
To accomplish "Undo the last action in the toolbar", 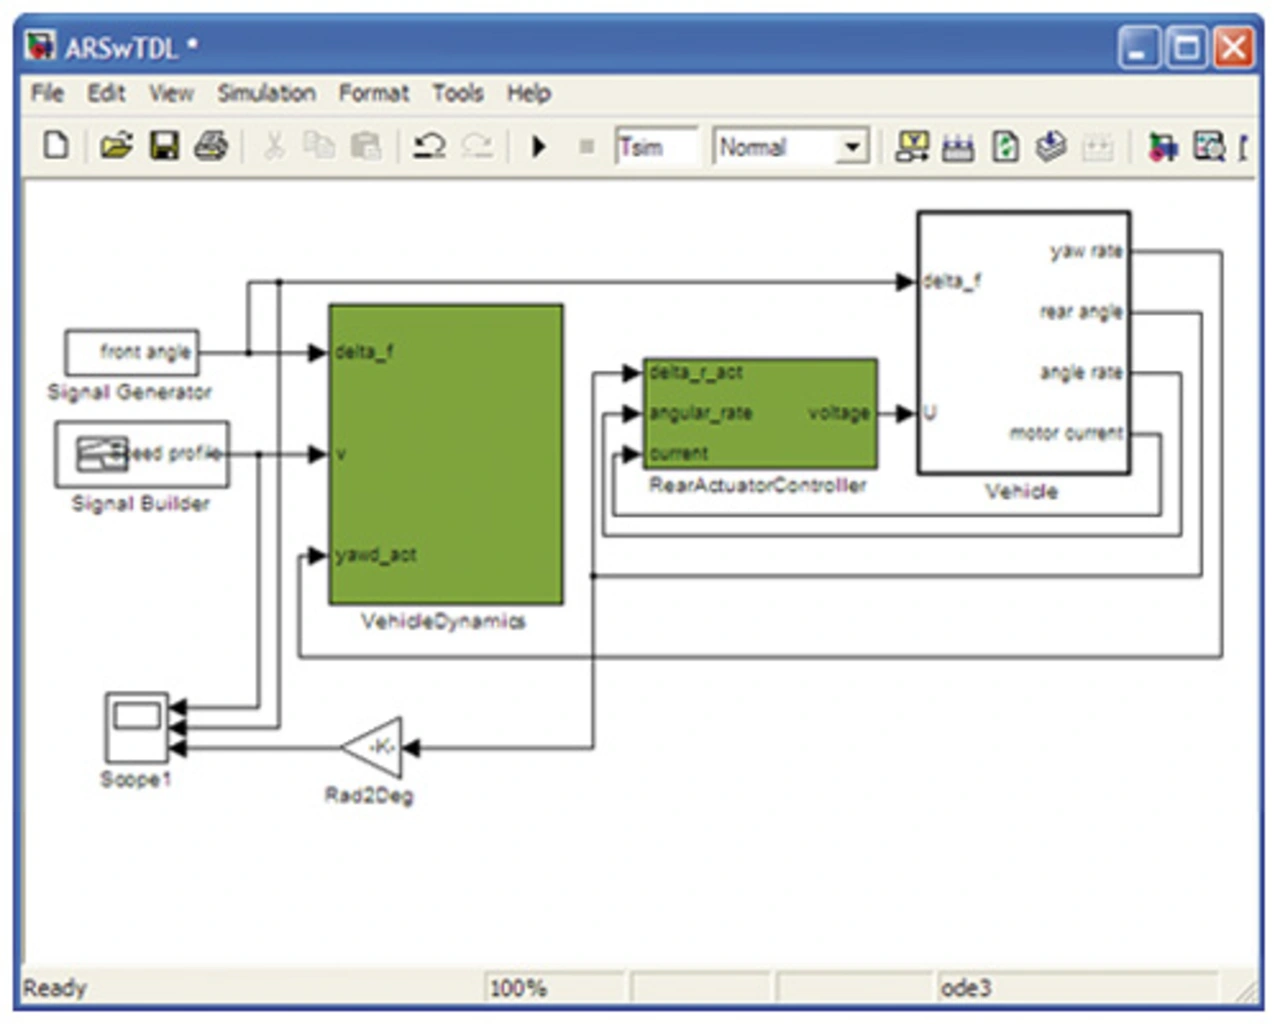I will (430, 146).
